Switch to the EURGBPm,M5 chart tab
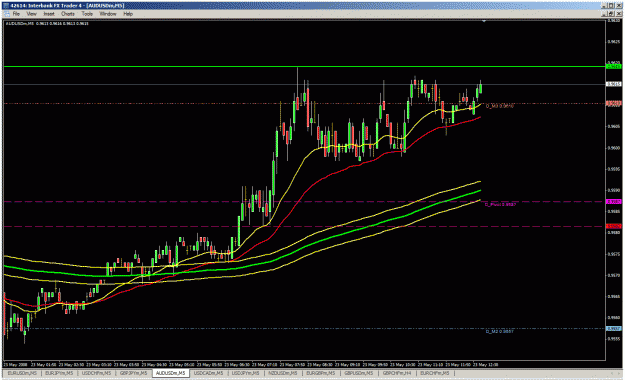 (x=320, y=373)
